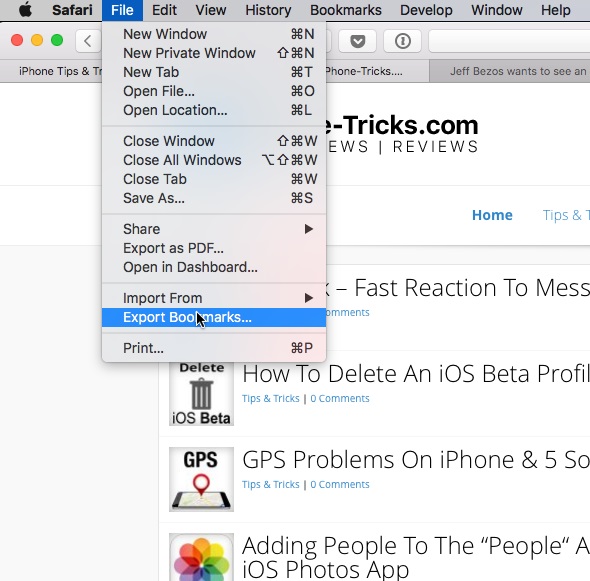Open the Window menu
Screen dimensions: 590x581
point(497,10)
